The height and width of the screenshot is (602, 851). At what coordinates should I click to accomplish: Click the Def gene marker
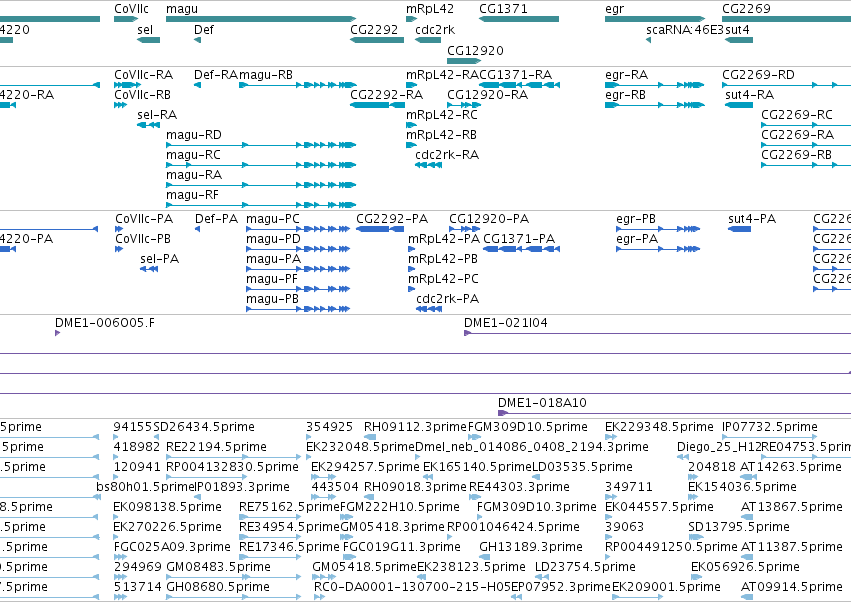tap(198, 40)
